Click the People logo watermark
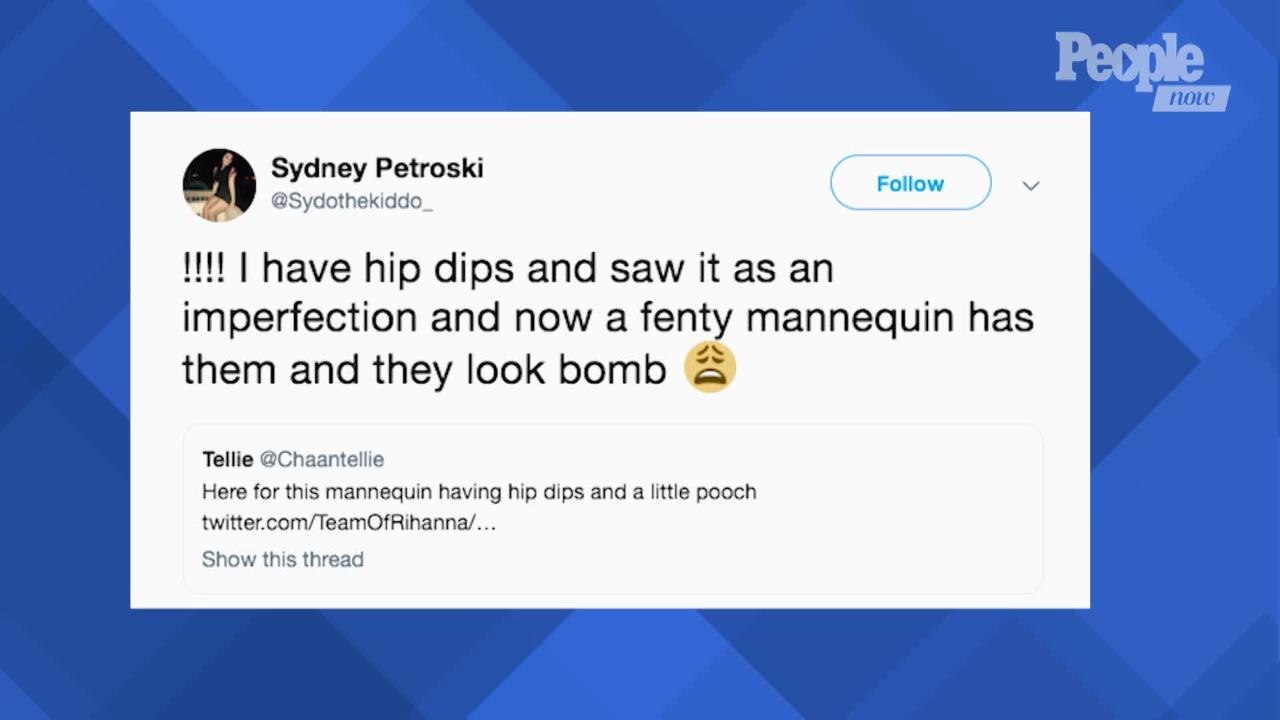Image resolution: width=1280 pixels, height=720 pixels. 1129,61
